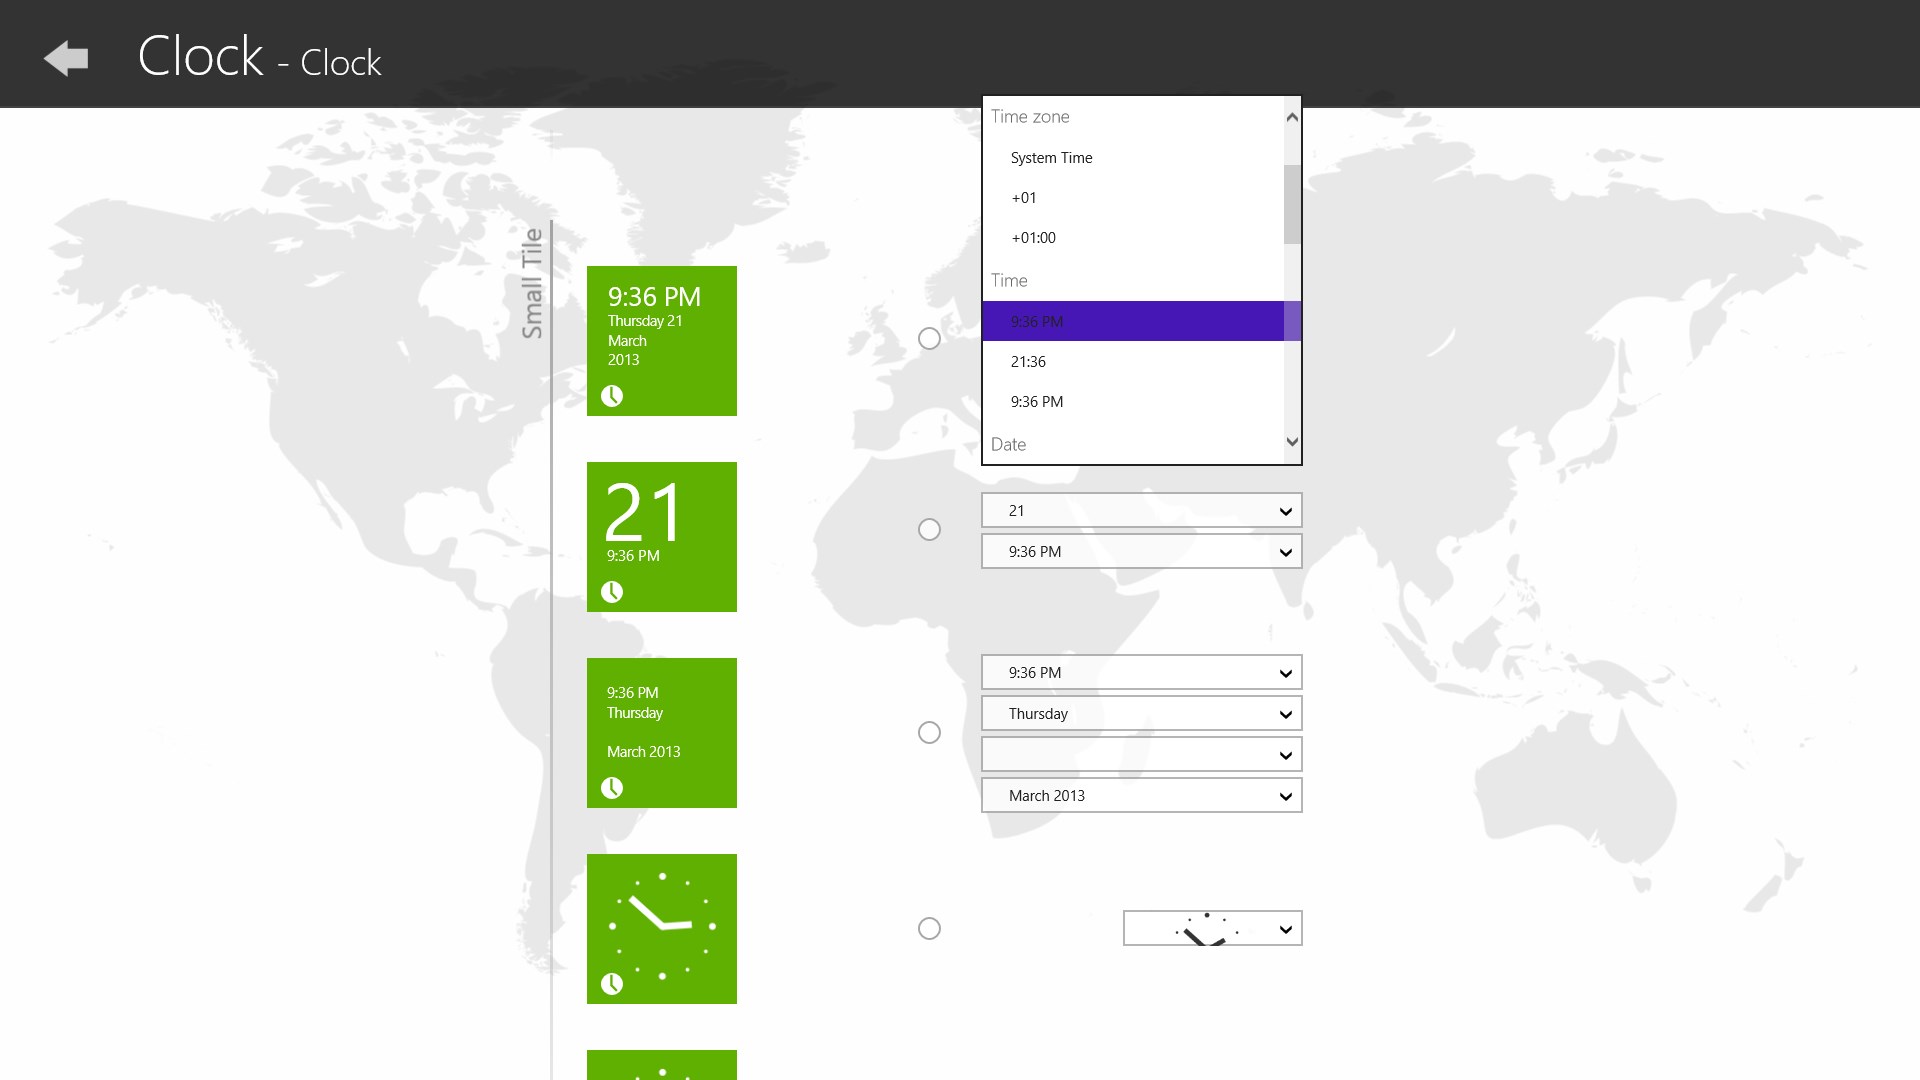
Task: Open the dropdown showing 21
Action: (1141, 511)
